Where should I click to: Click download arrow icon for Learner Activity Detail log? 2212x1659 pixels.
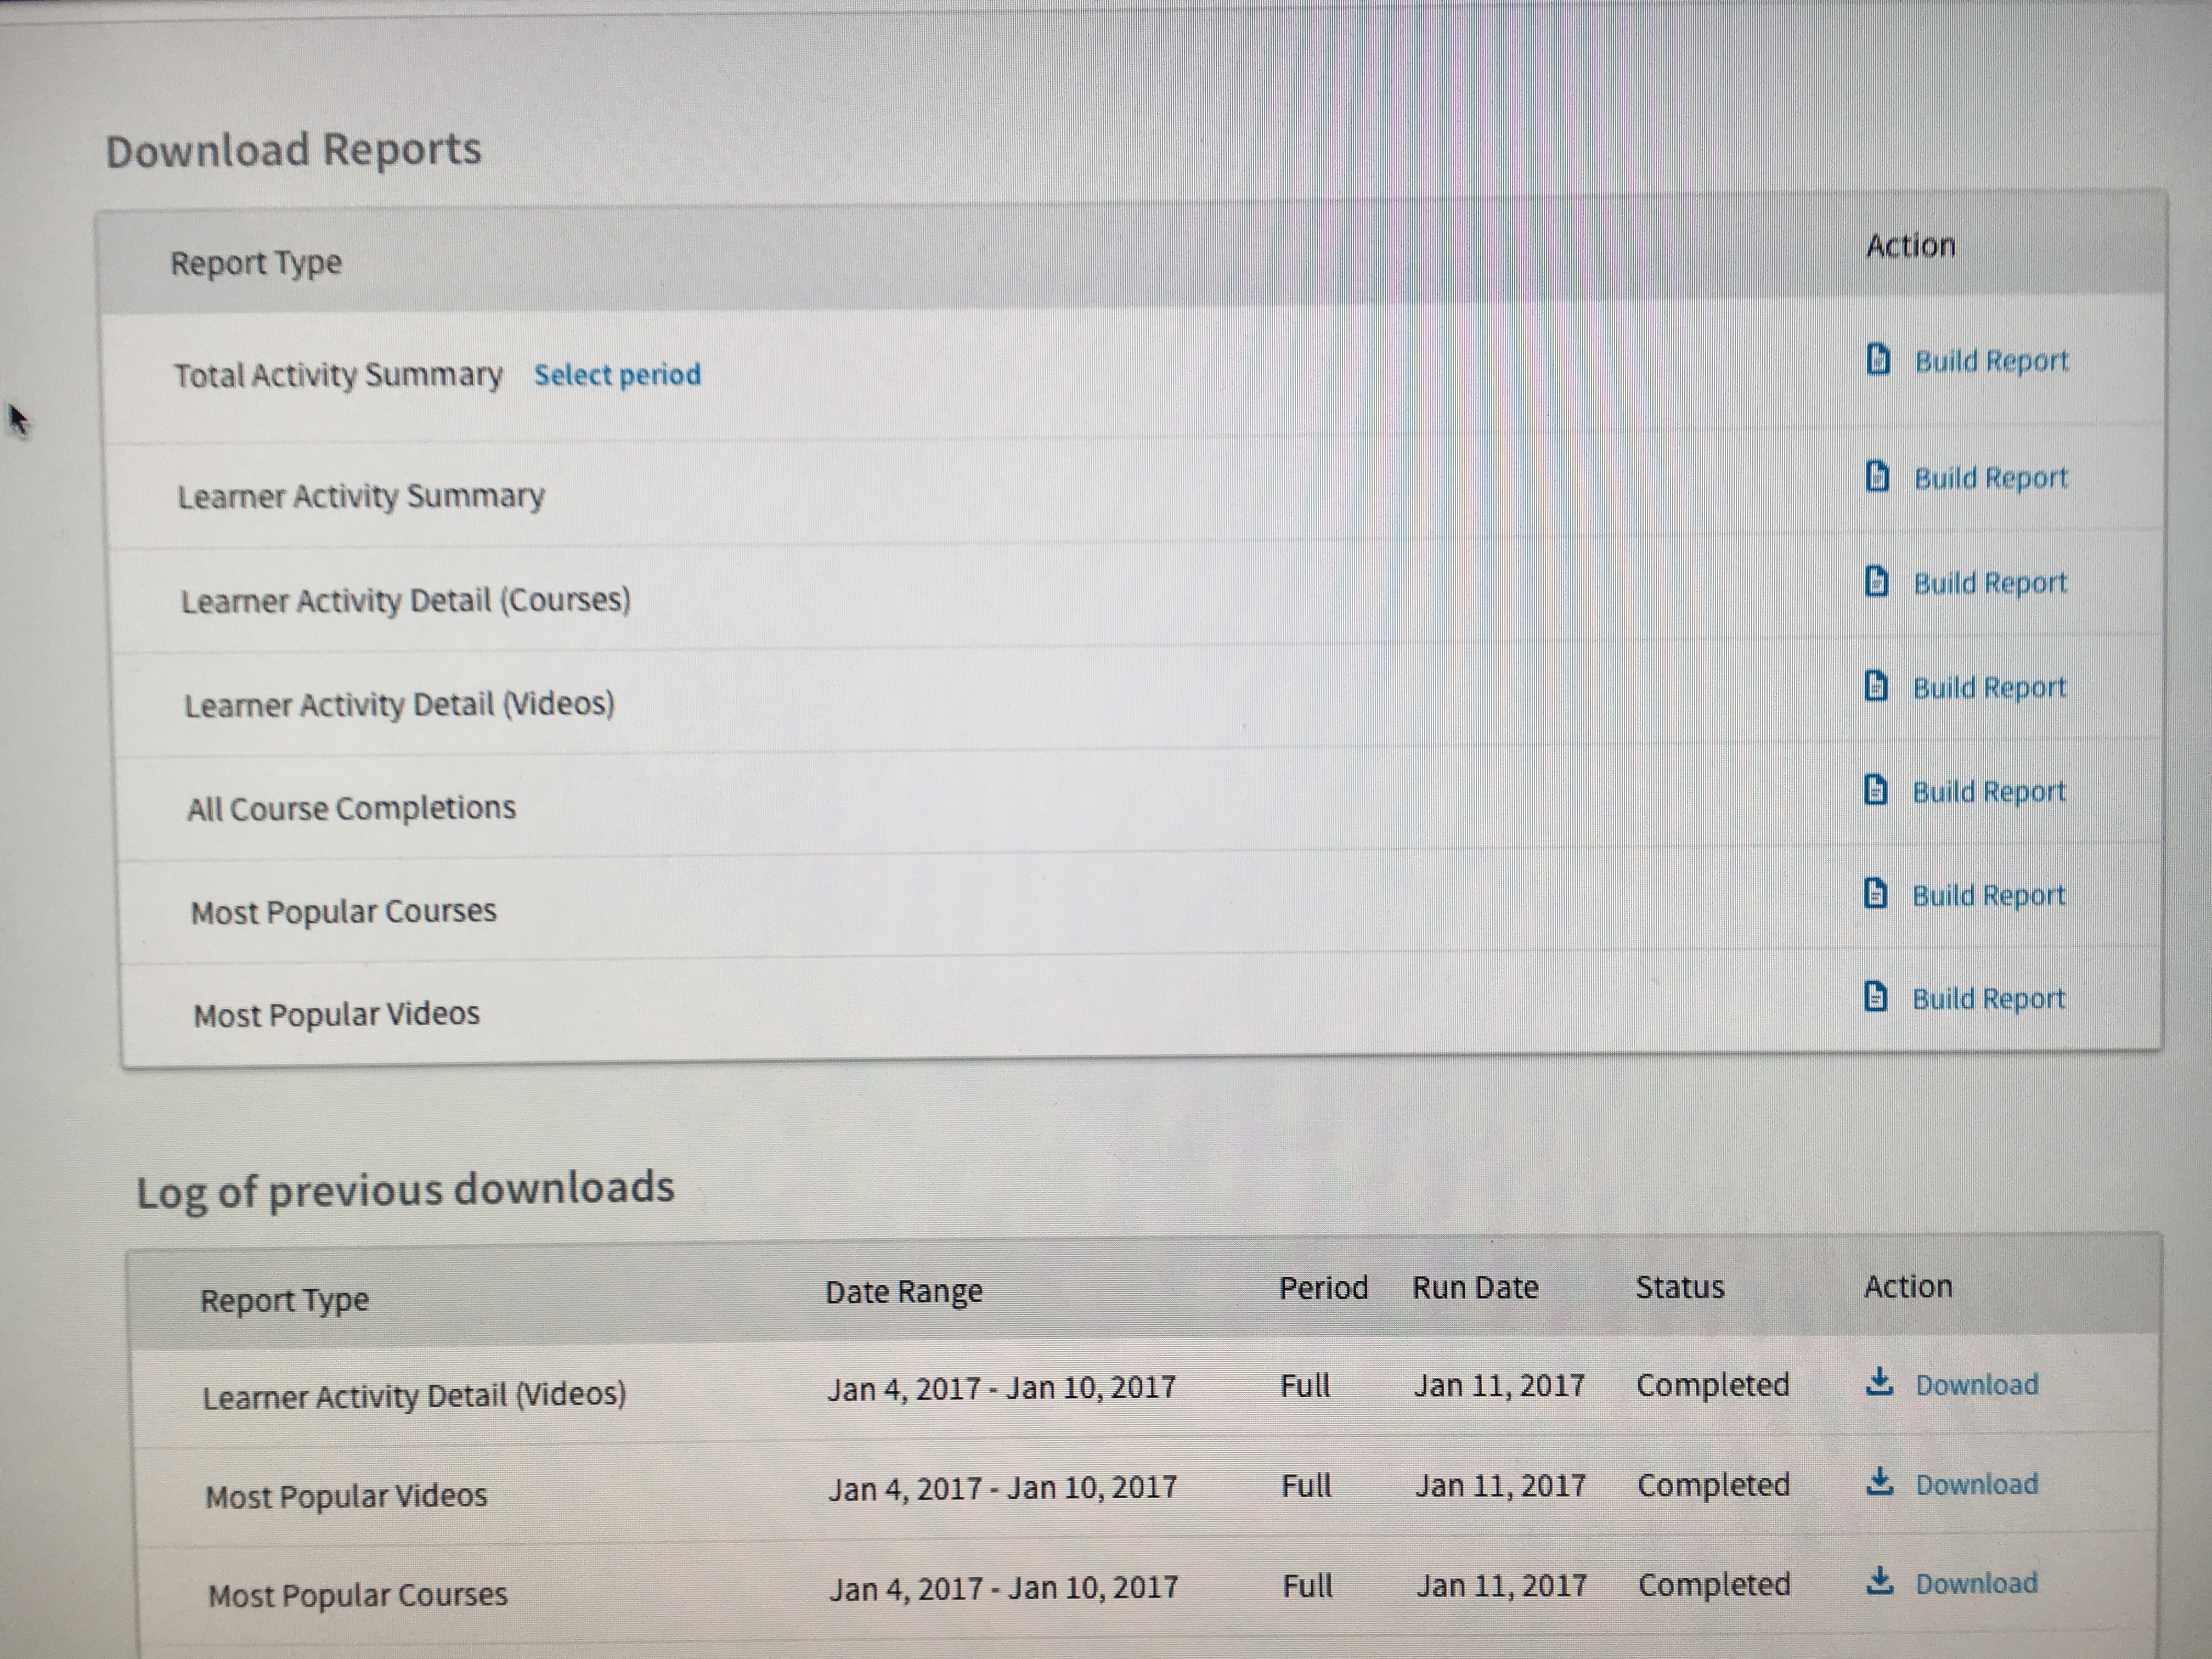1880,1382
